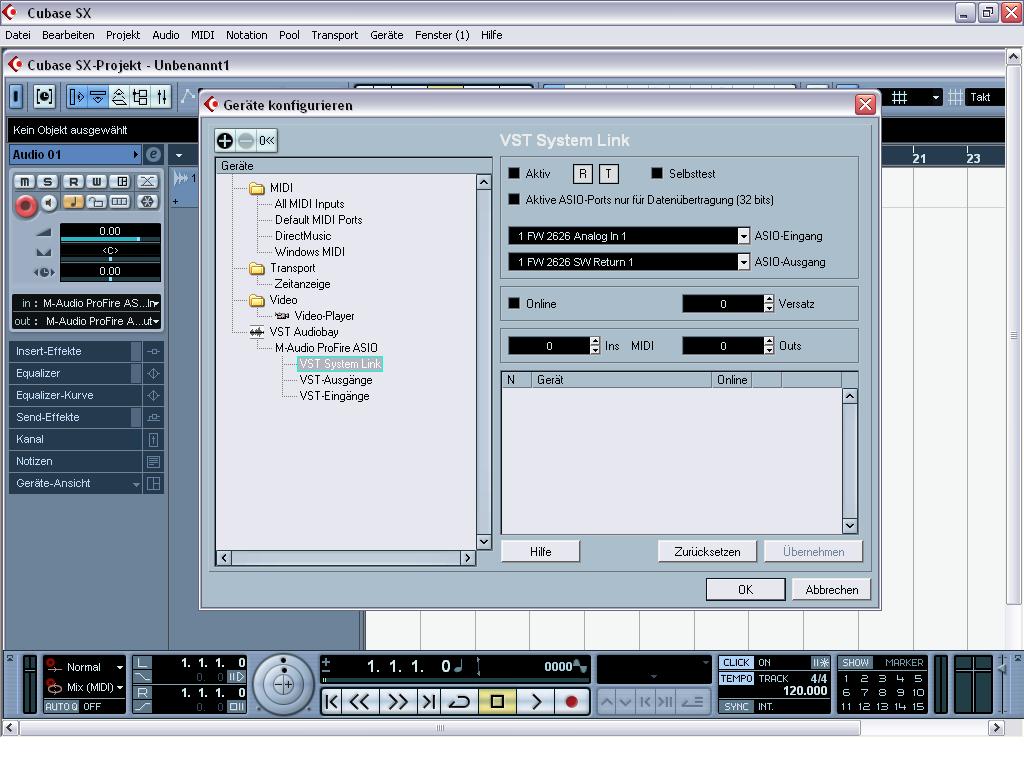
Task: Open the Transport menu
Action: click(x=334, y=35)
